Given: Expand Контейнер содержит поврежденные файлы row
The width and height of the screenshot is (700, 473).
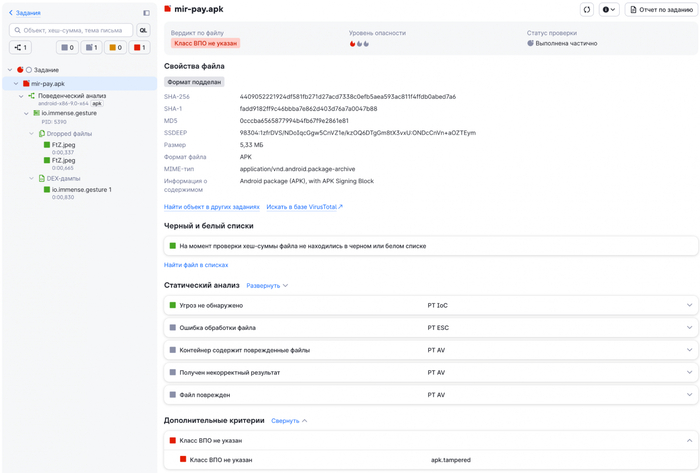Looking at the screenshot, I should click(x=431, y=350).
